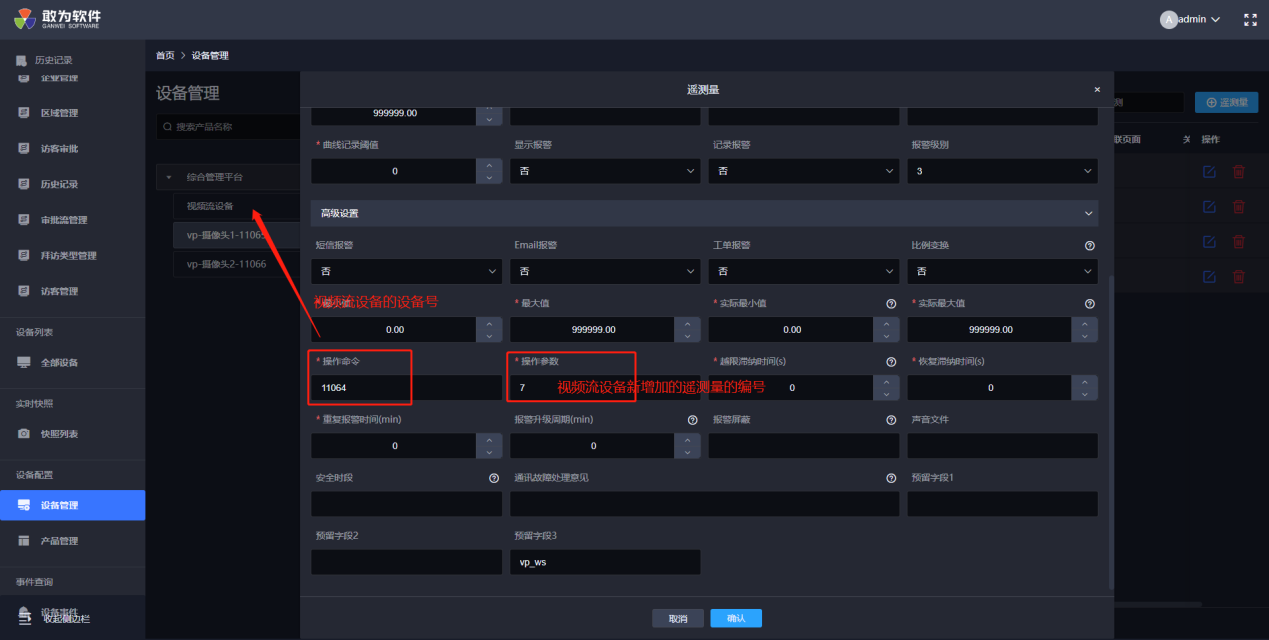Click the 搜索产品名称 search box
This screenshot has width=1269, height=640.
pyautogui.click(x=230, y=127)
